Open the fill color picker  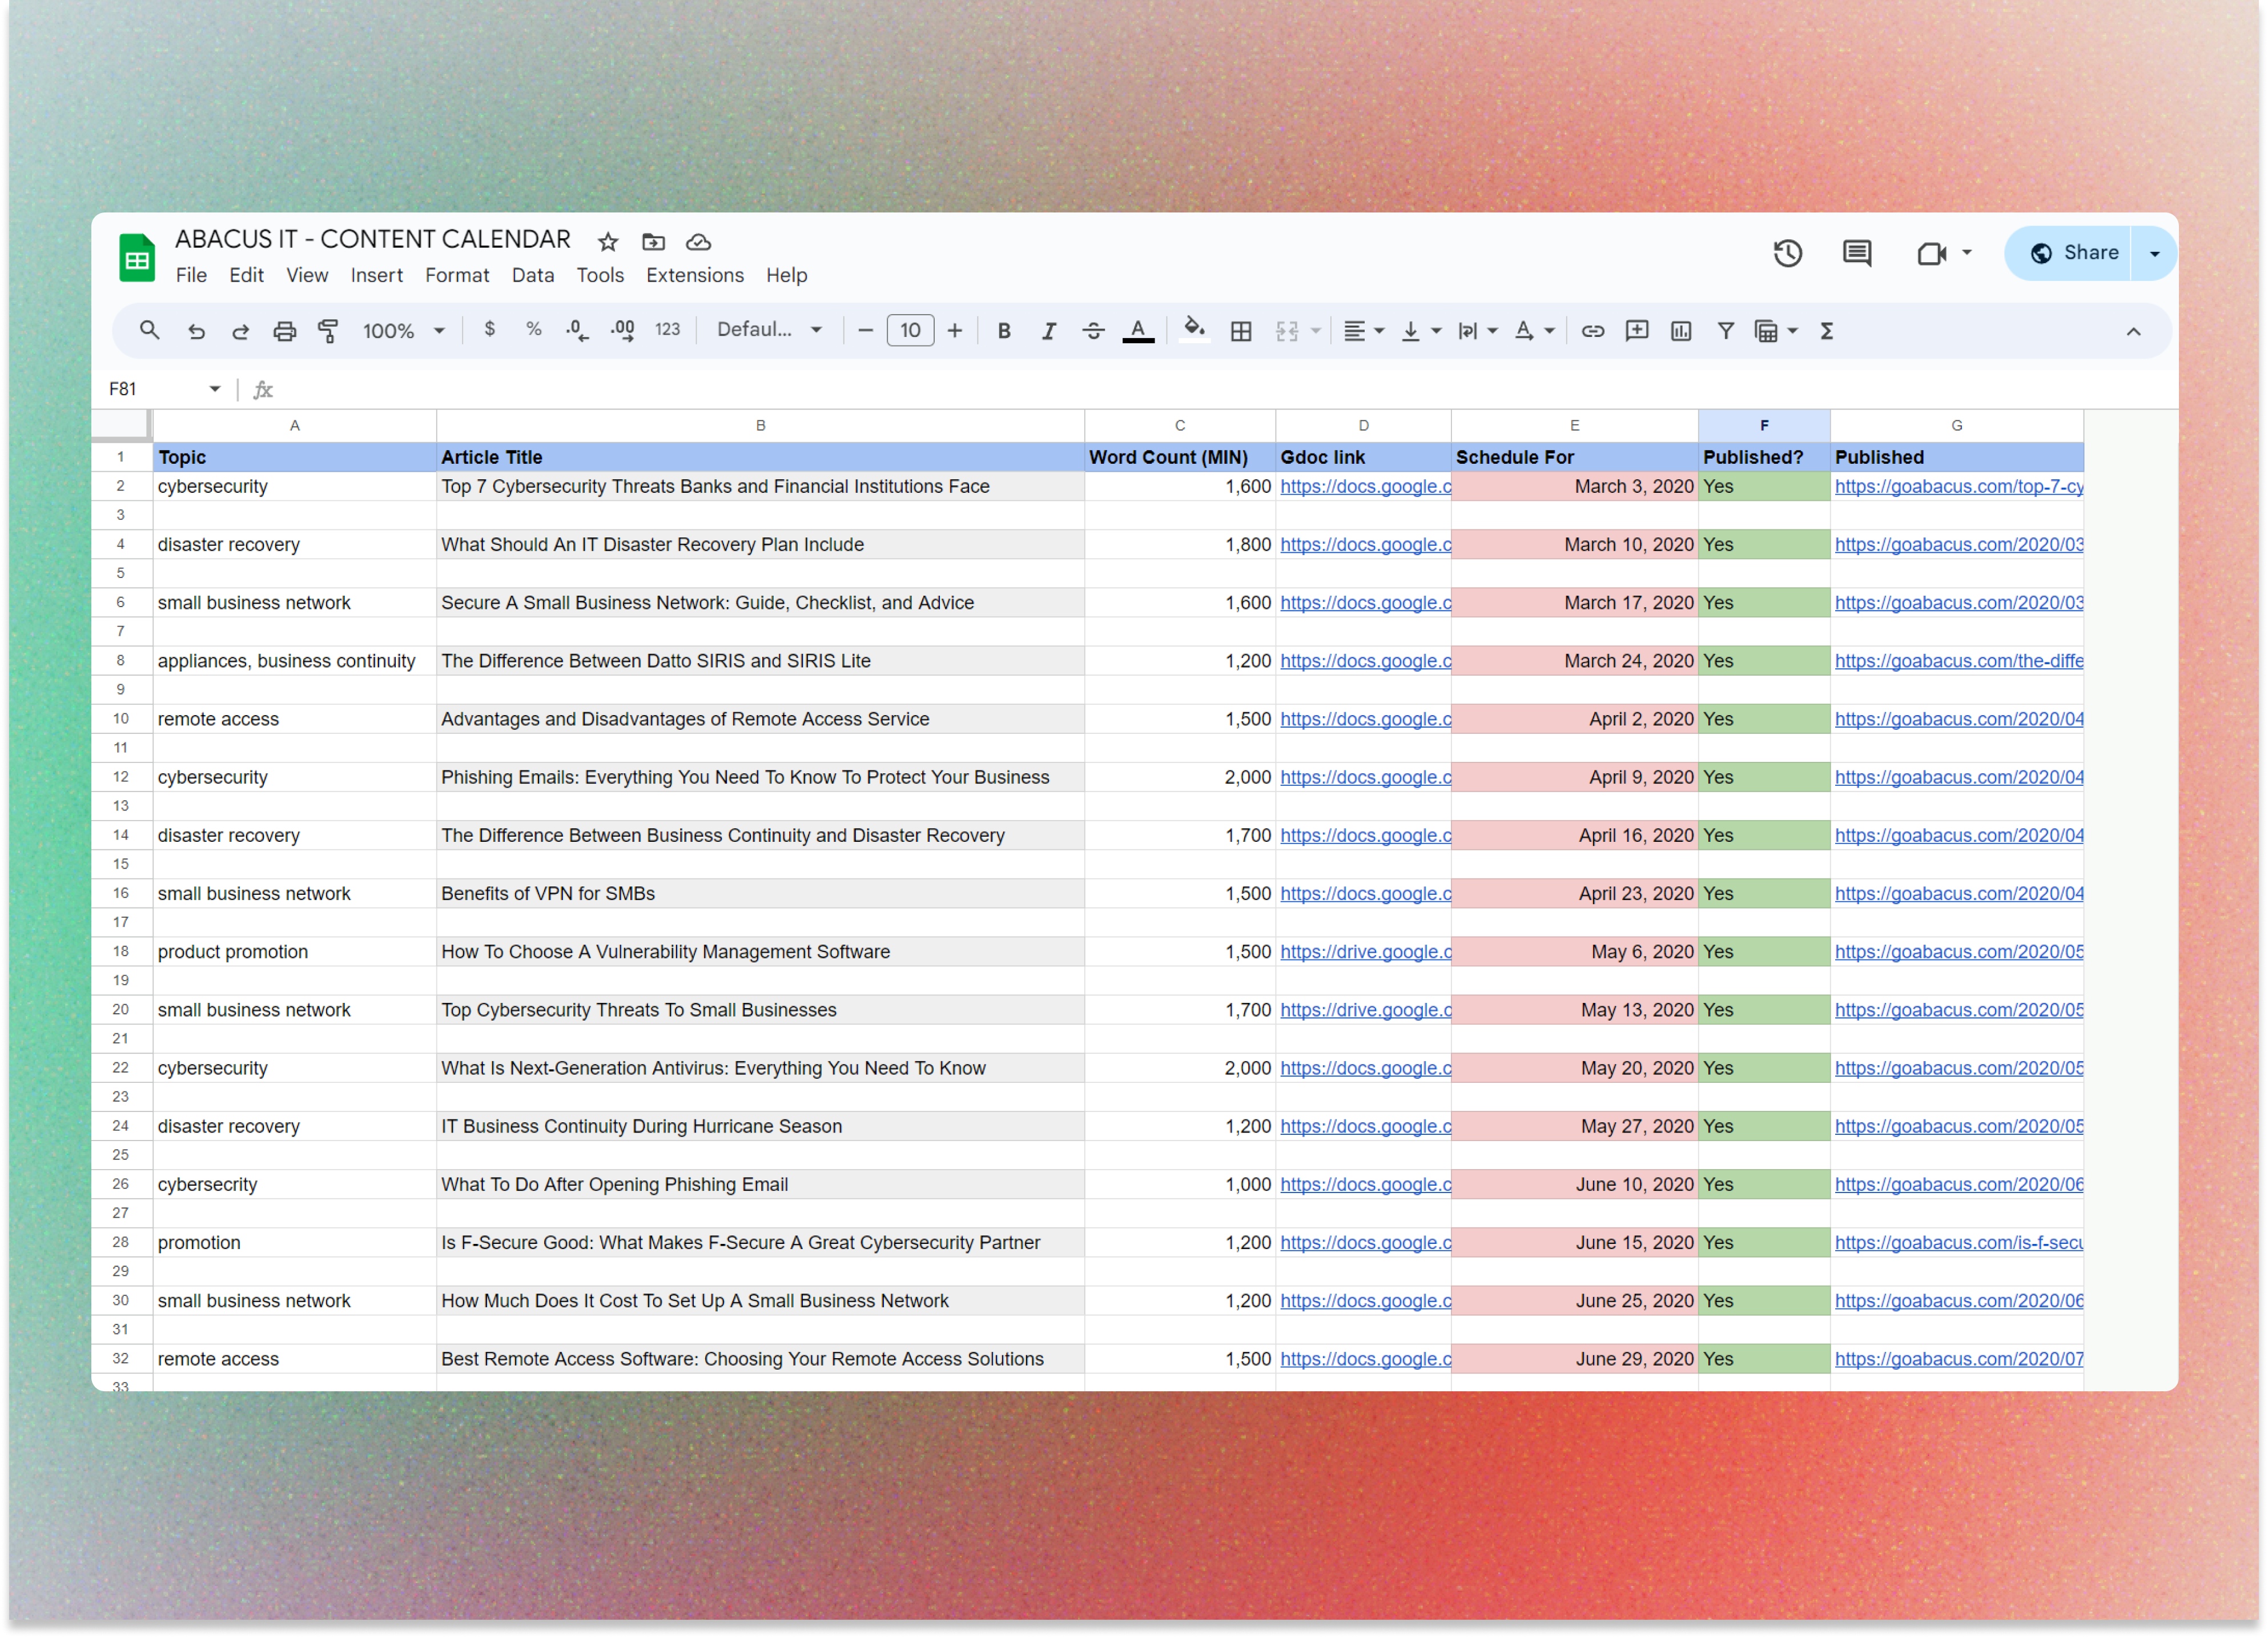1194,331
